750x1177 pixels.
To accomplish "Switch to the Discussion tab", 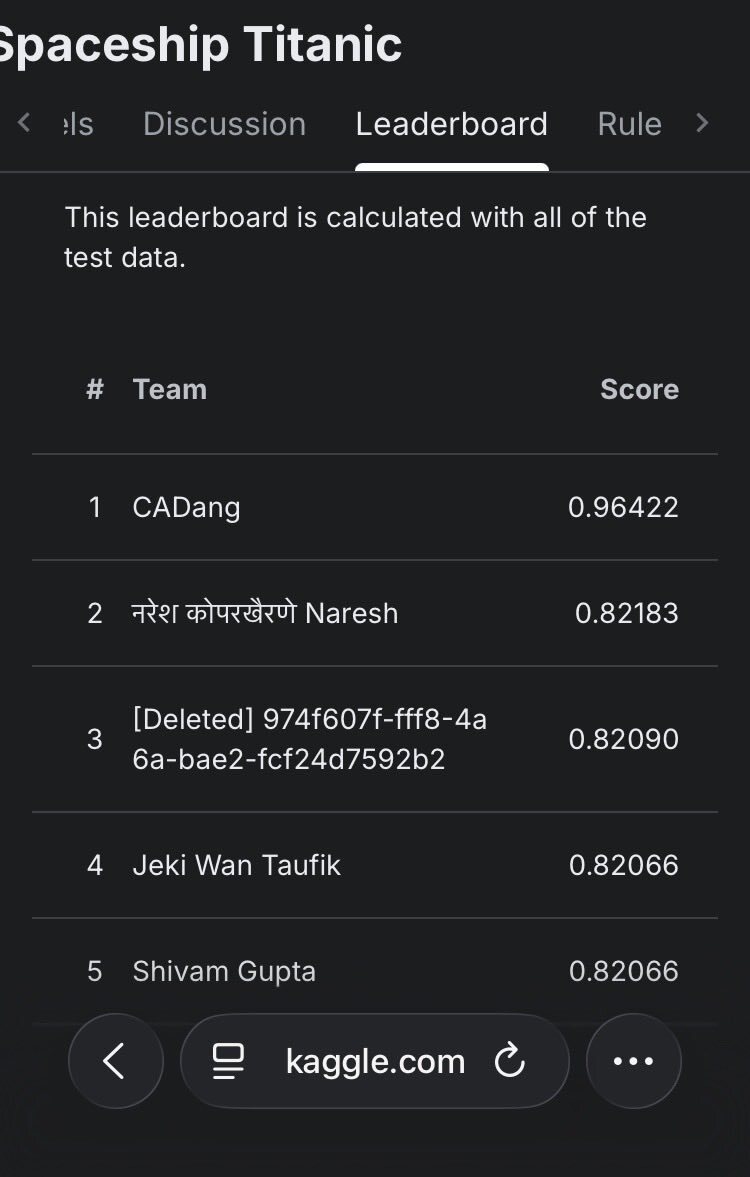I will 224,124.
